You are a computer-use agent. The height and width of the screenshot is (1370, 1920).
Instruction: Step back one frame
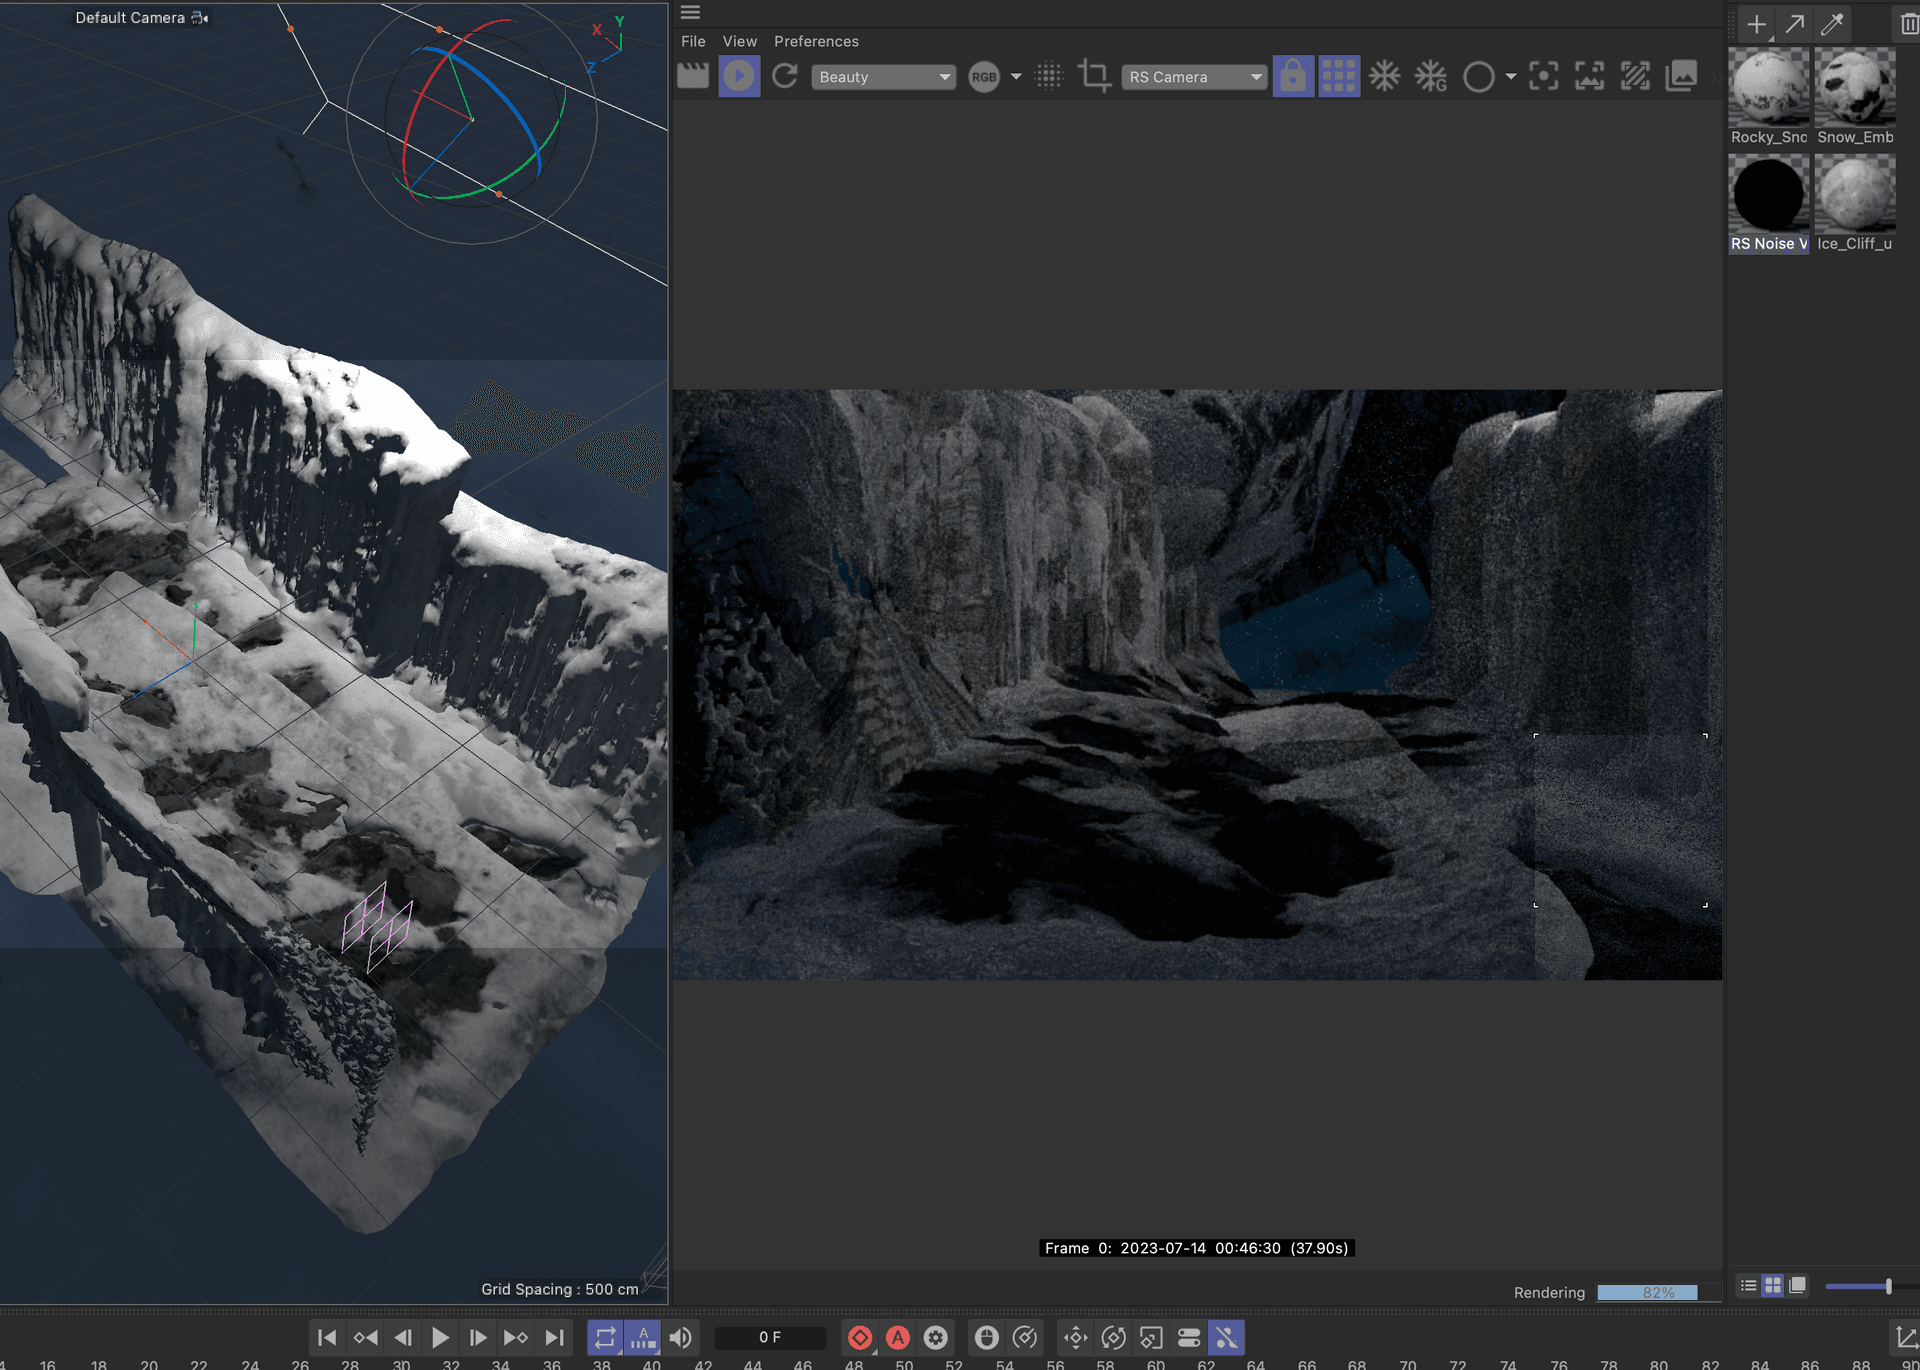click(403, 1338)
